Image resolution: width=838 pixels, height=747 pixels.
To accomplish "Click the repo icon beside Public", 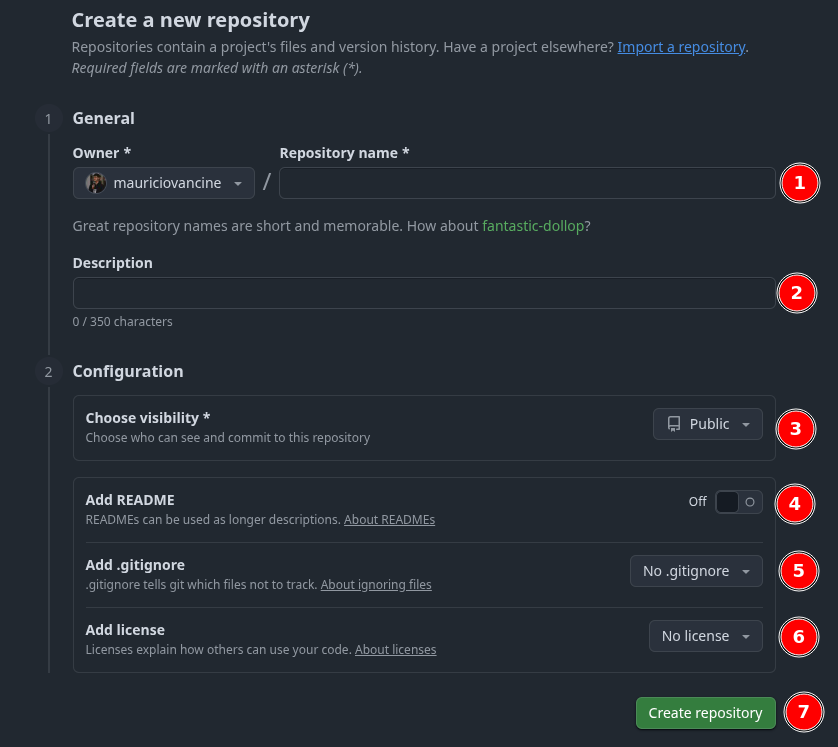I will [x=674, y=424].
